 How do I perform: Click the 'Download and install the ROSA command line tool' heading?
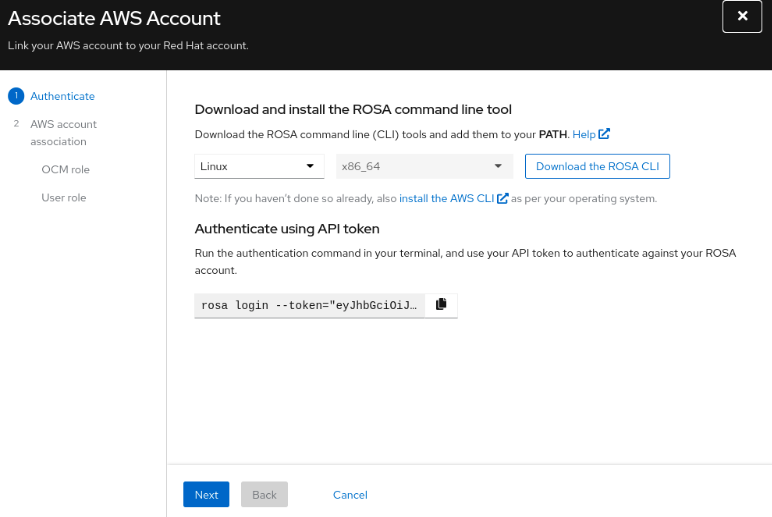pos(353,109)
